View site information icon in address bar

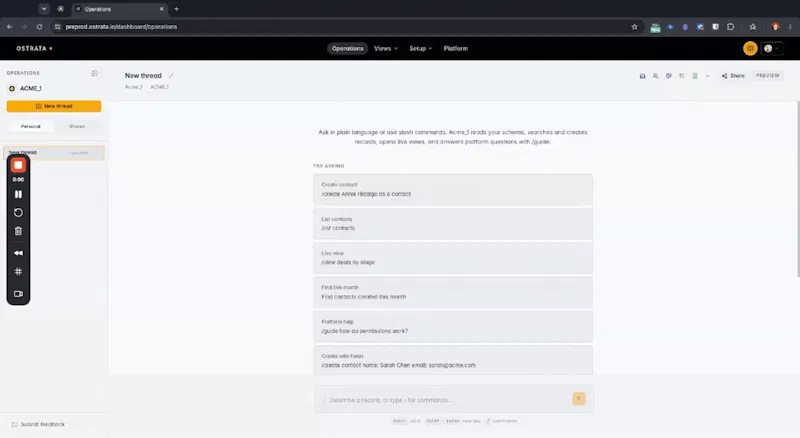tap(57, 27)
